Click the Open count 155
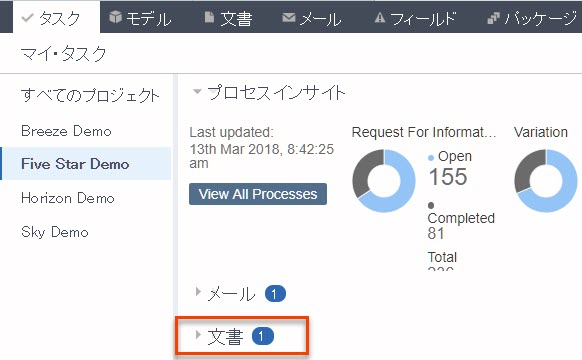The height and width of the screenshot is (360, 582). tap(448, 176)
